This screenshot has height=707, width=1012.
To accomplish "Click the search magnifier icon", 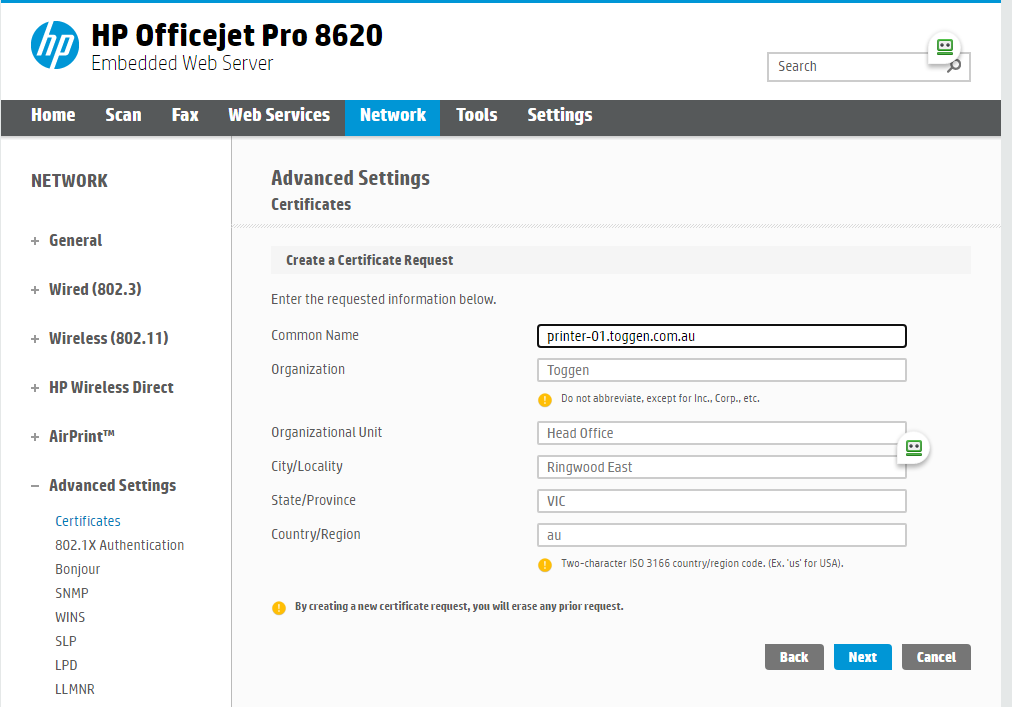I will pyautogui.click(x=954, y=66).
